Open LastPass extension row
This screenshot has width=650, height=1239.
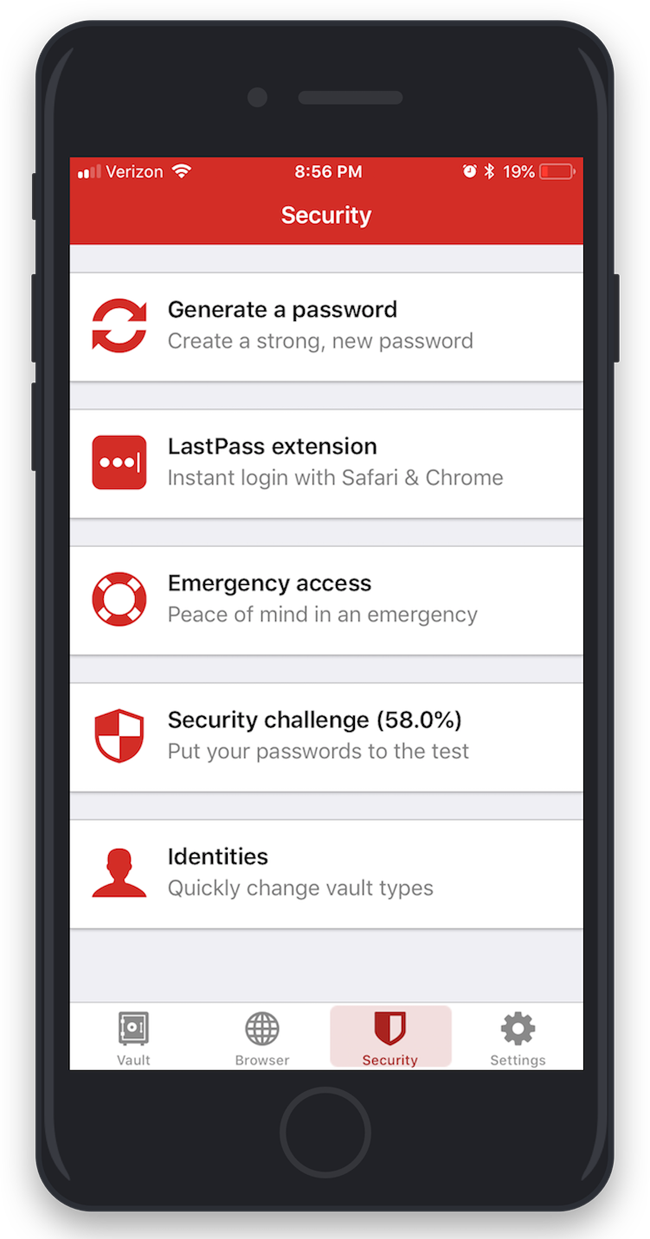point(326,463)
